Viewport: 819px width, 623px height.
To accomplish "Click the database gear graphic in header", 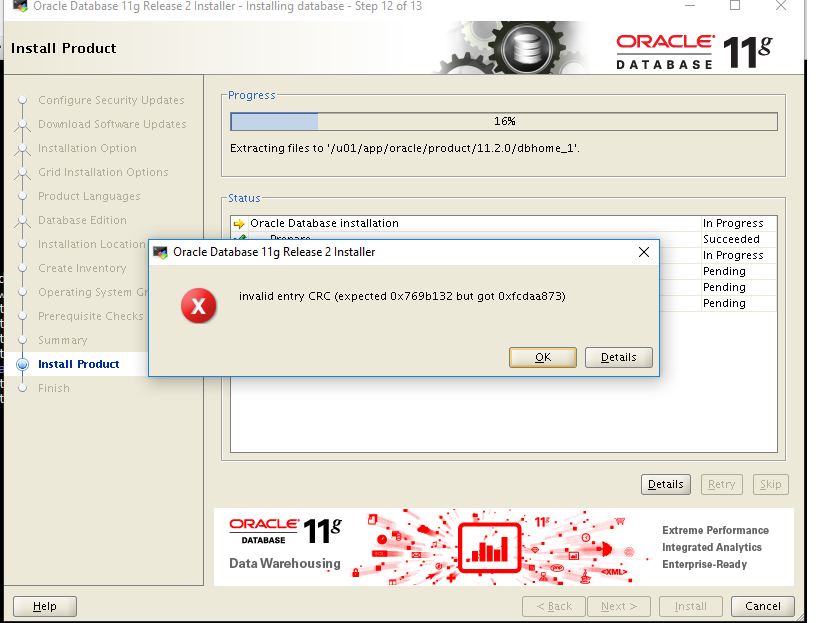I will [526, 49].
